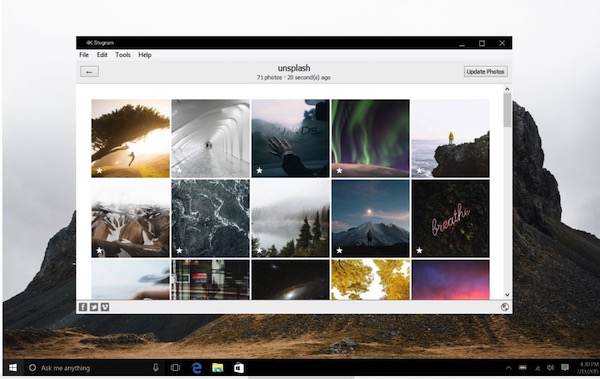
Task: Open the misty lake with pines photo
Action: (290, 219)
